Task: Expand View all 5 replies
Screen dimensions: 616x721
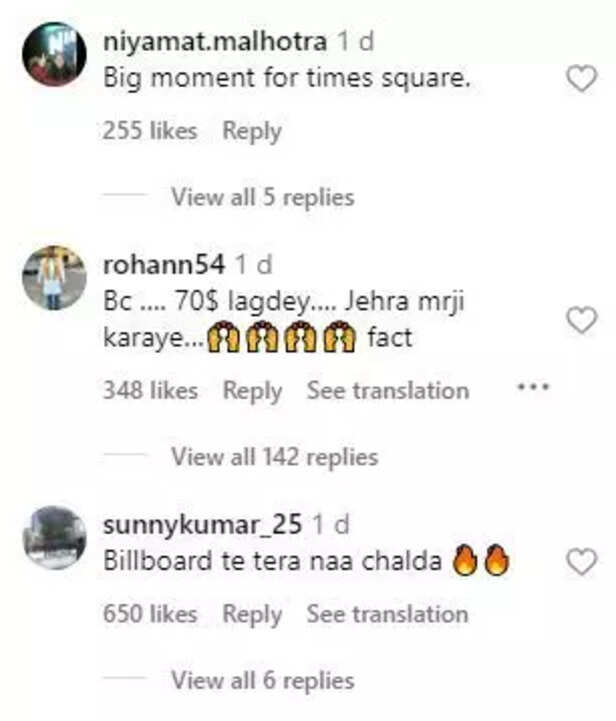Action: coord(262,197)
